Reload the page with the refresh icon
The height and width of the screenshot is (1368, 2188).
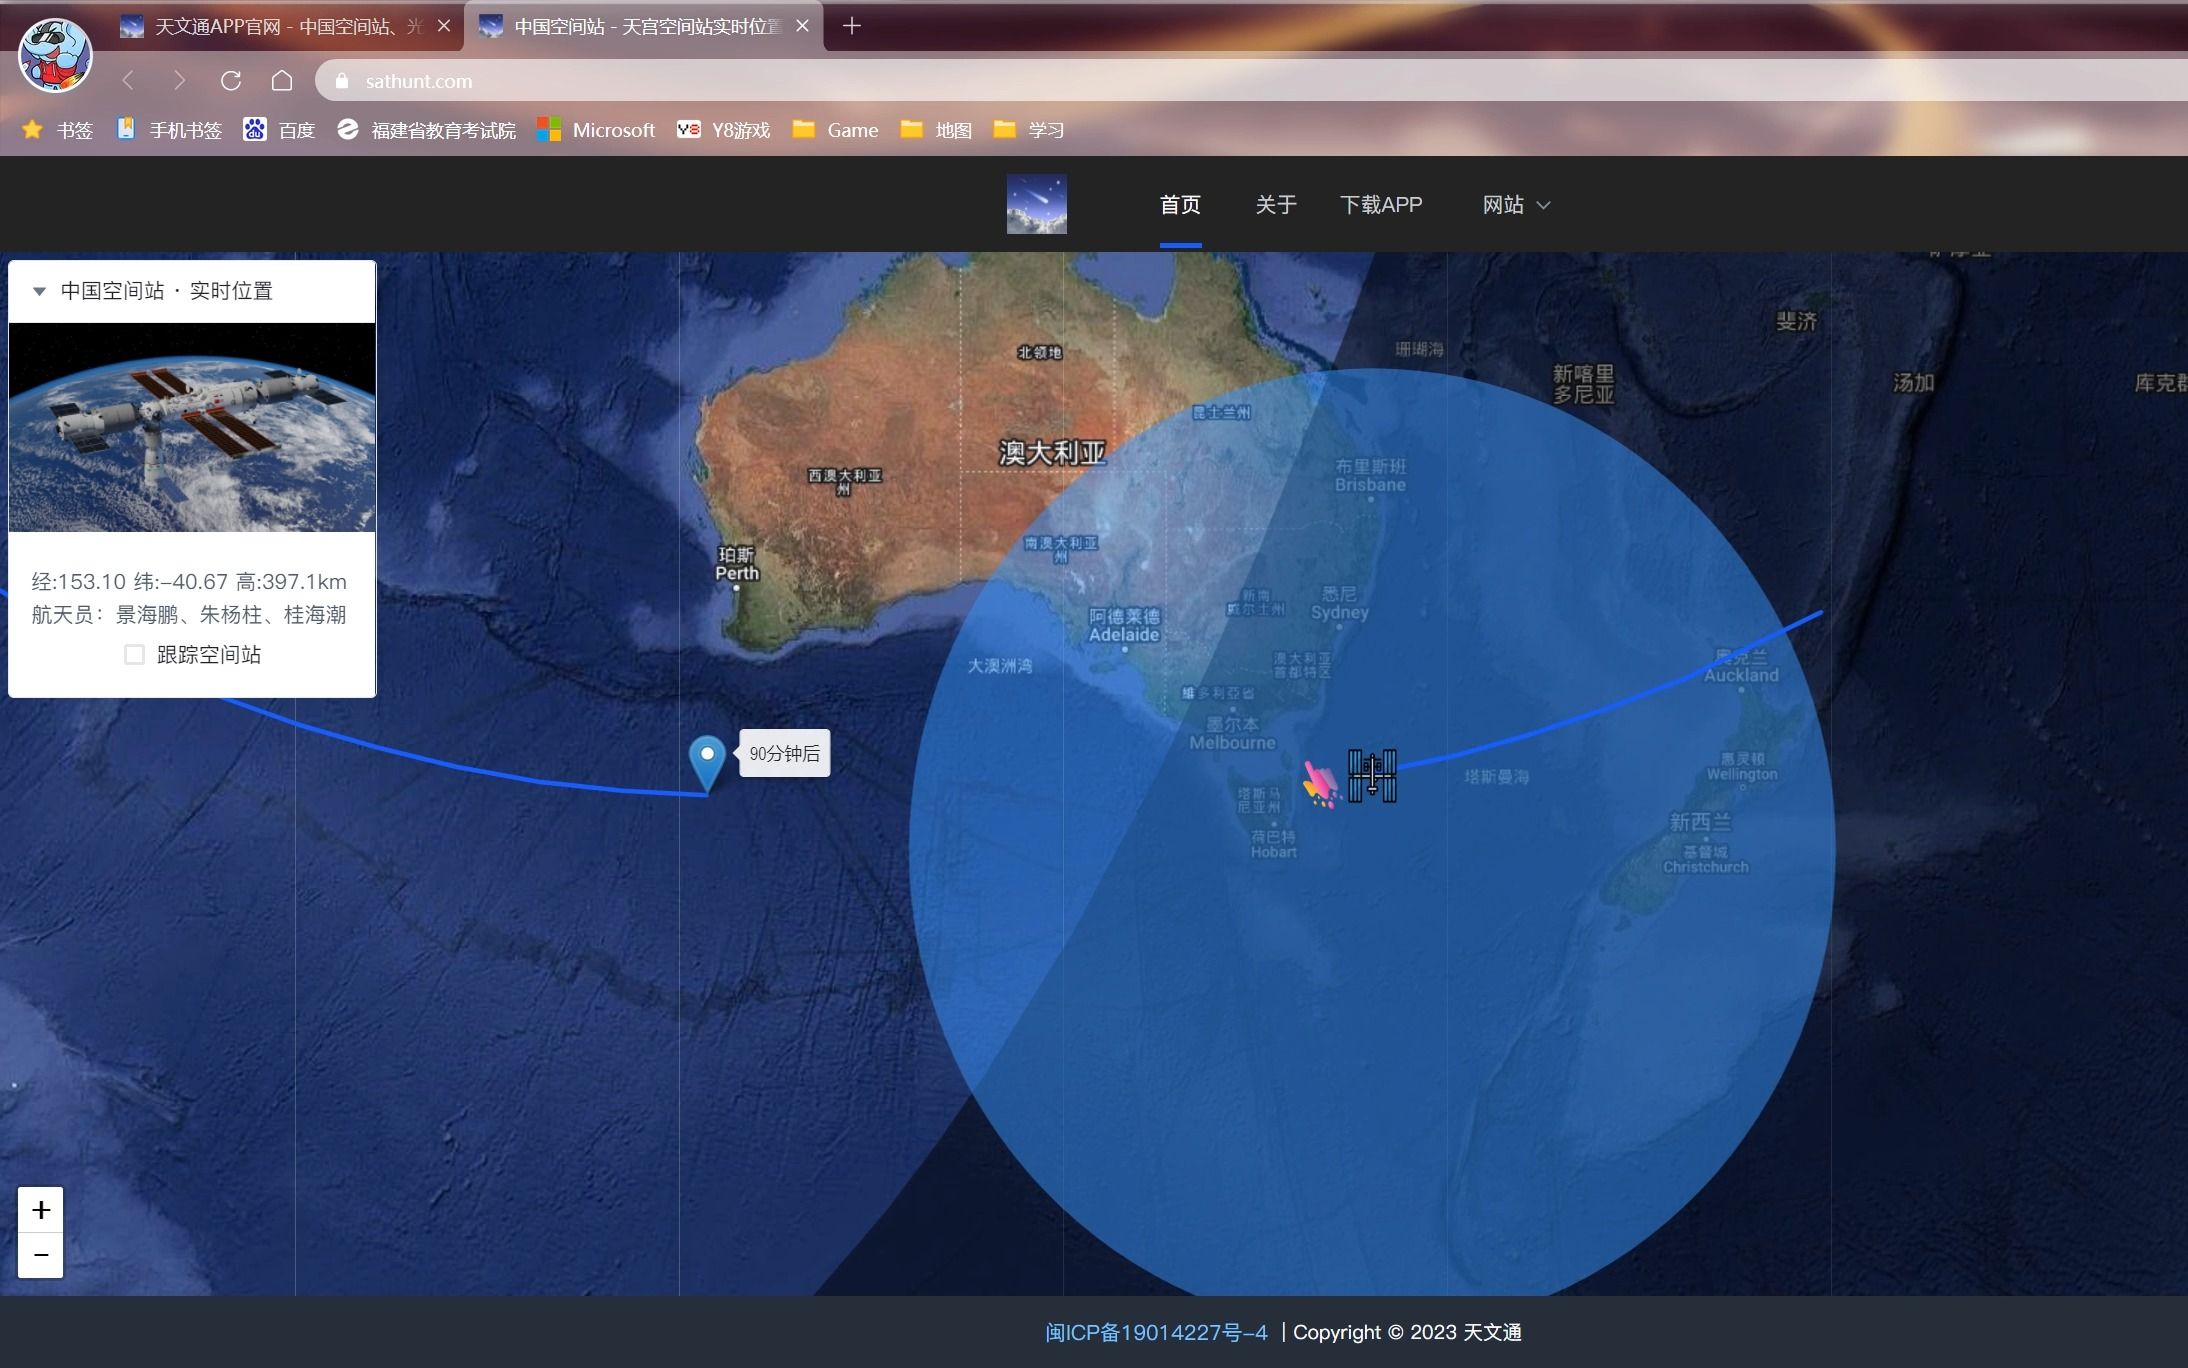231,81
